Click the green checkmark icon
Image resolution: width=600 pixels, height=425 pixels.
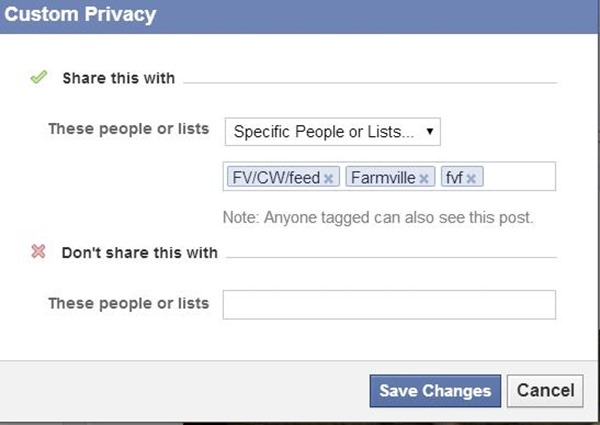point(39,77)
